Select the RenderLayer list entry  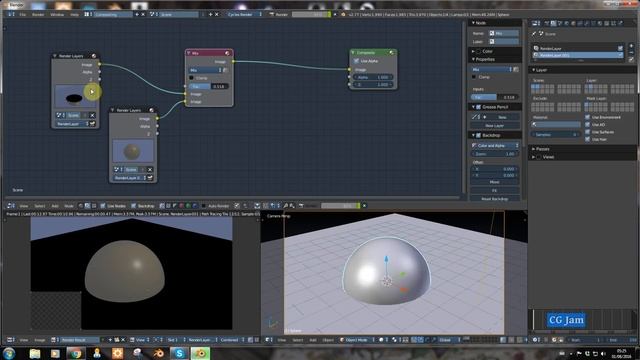pos(578,48)
